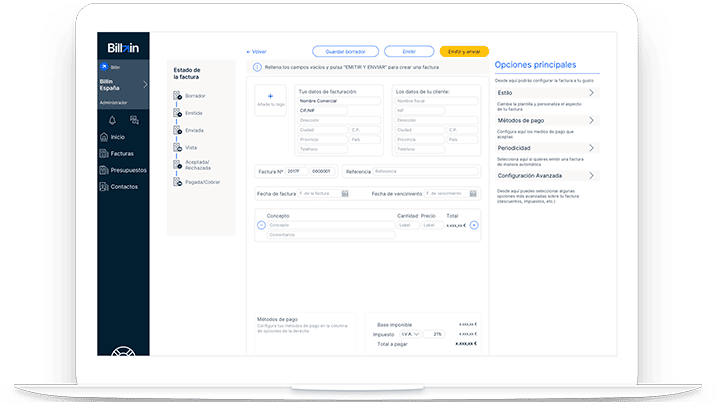Click the Concepto input field
Image resolution: width=716 pixels, height=402 pixels.
[331, 225]
